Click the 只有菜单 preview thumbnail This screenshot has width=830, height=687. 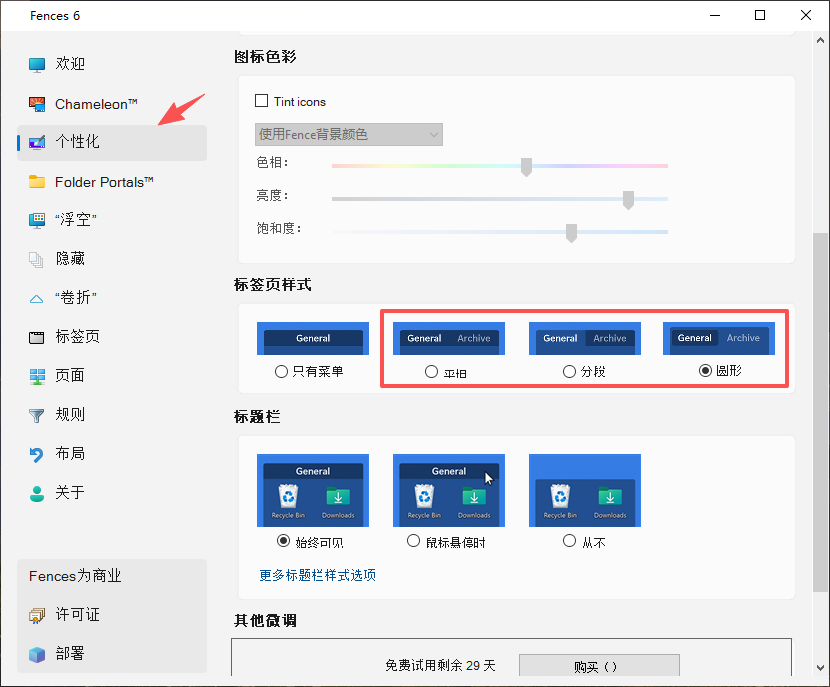[x=313, y=338]
